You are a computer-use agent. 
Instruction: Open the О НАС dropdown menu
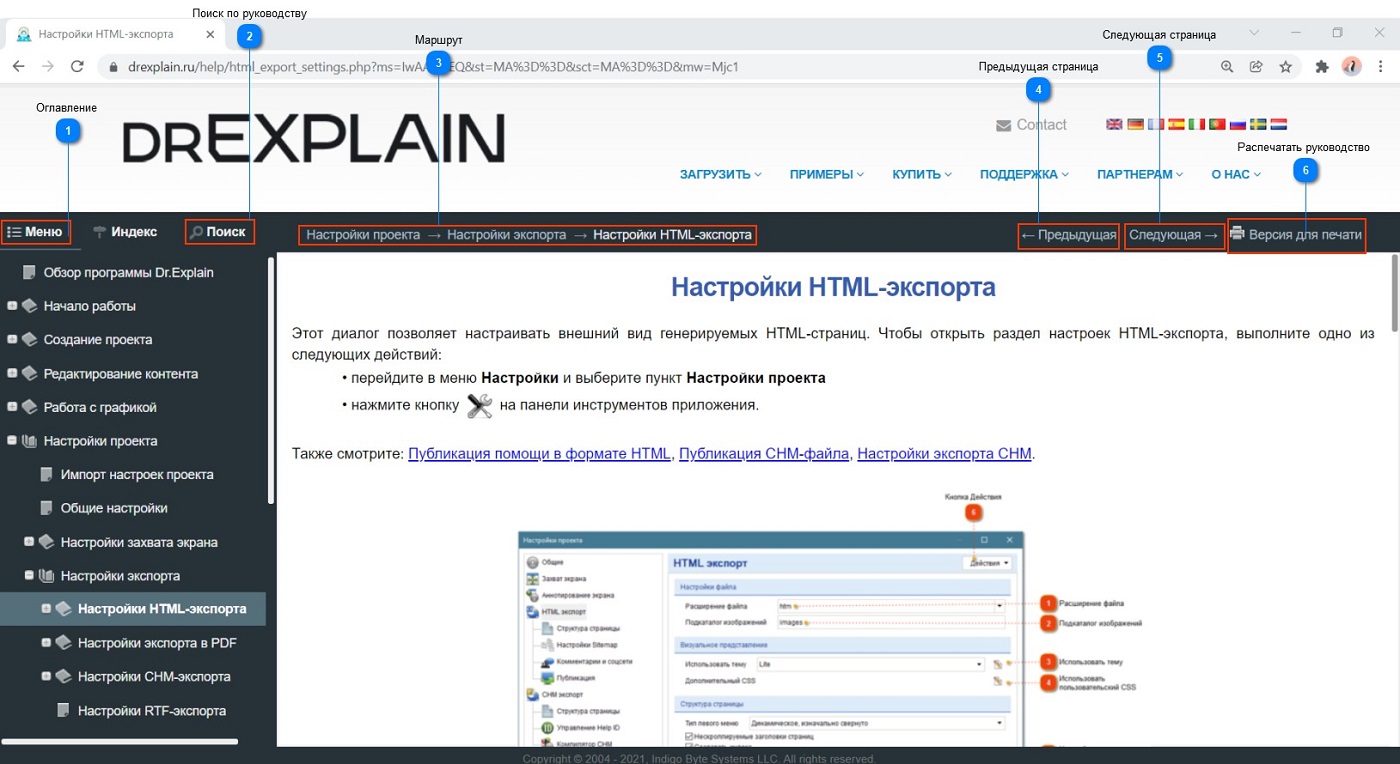pos(1236,174)
